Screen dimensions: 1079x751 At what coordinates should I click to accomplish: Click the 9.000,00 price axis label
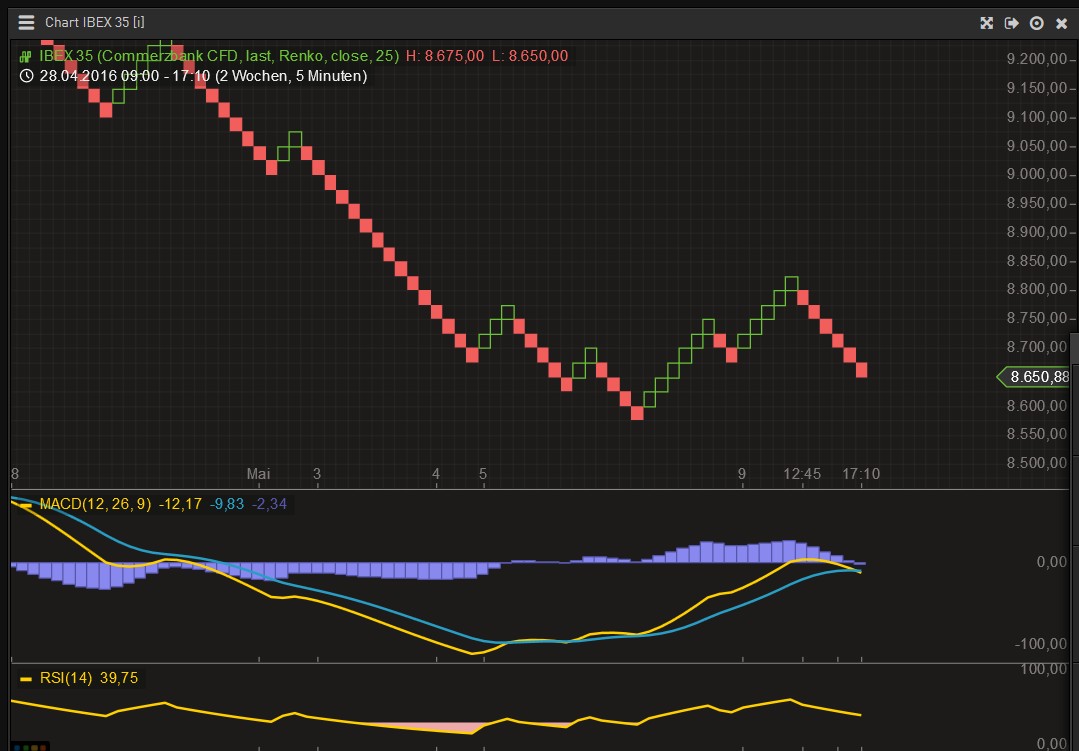1039,174
